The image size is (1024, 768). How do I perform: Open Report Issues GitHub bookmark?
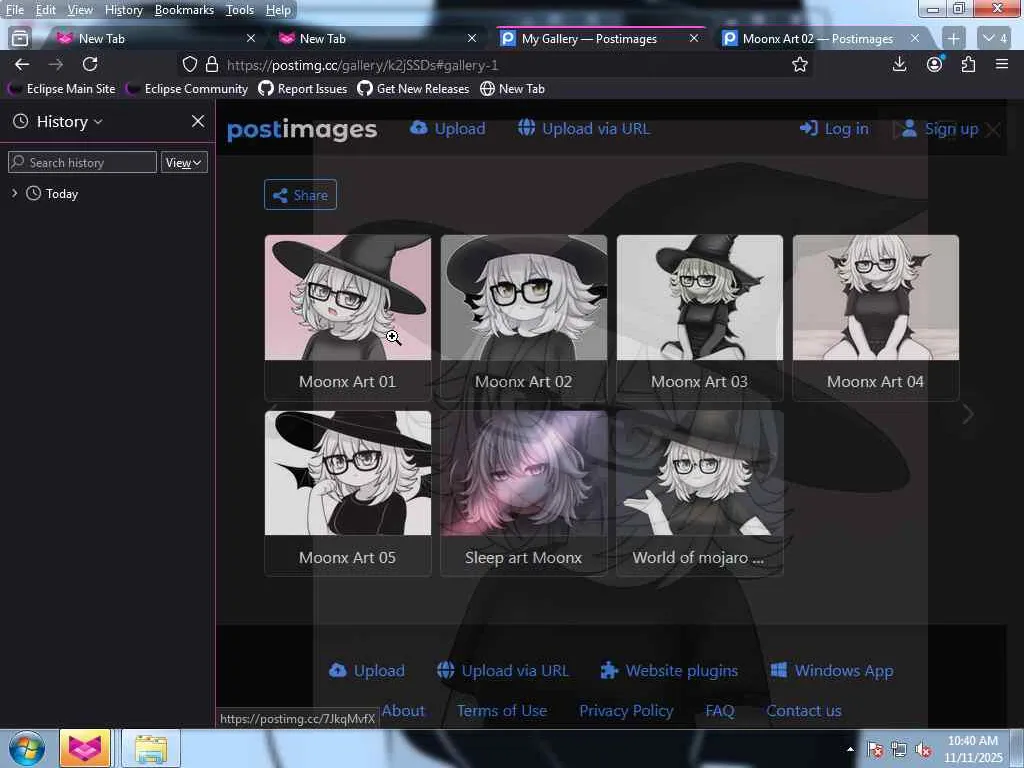click(x=303, y=89)
